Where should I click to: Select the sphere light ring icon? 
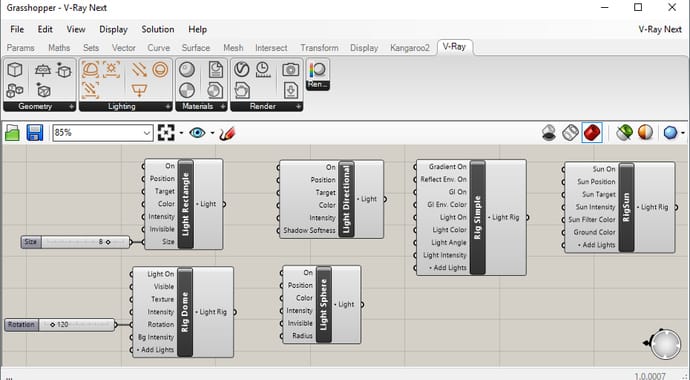pyautogui.click(x=160, y=69)
